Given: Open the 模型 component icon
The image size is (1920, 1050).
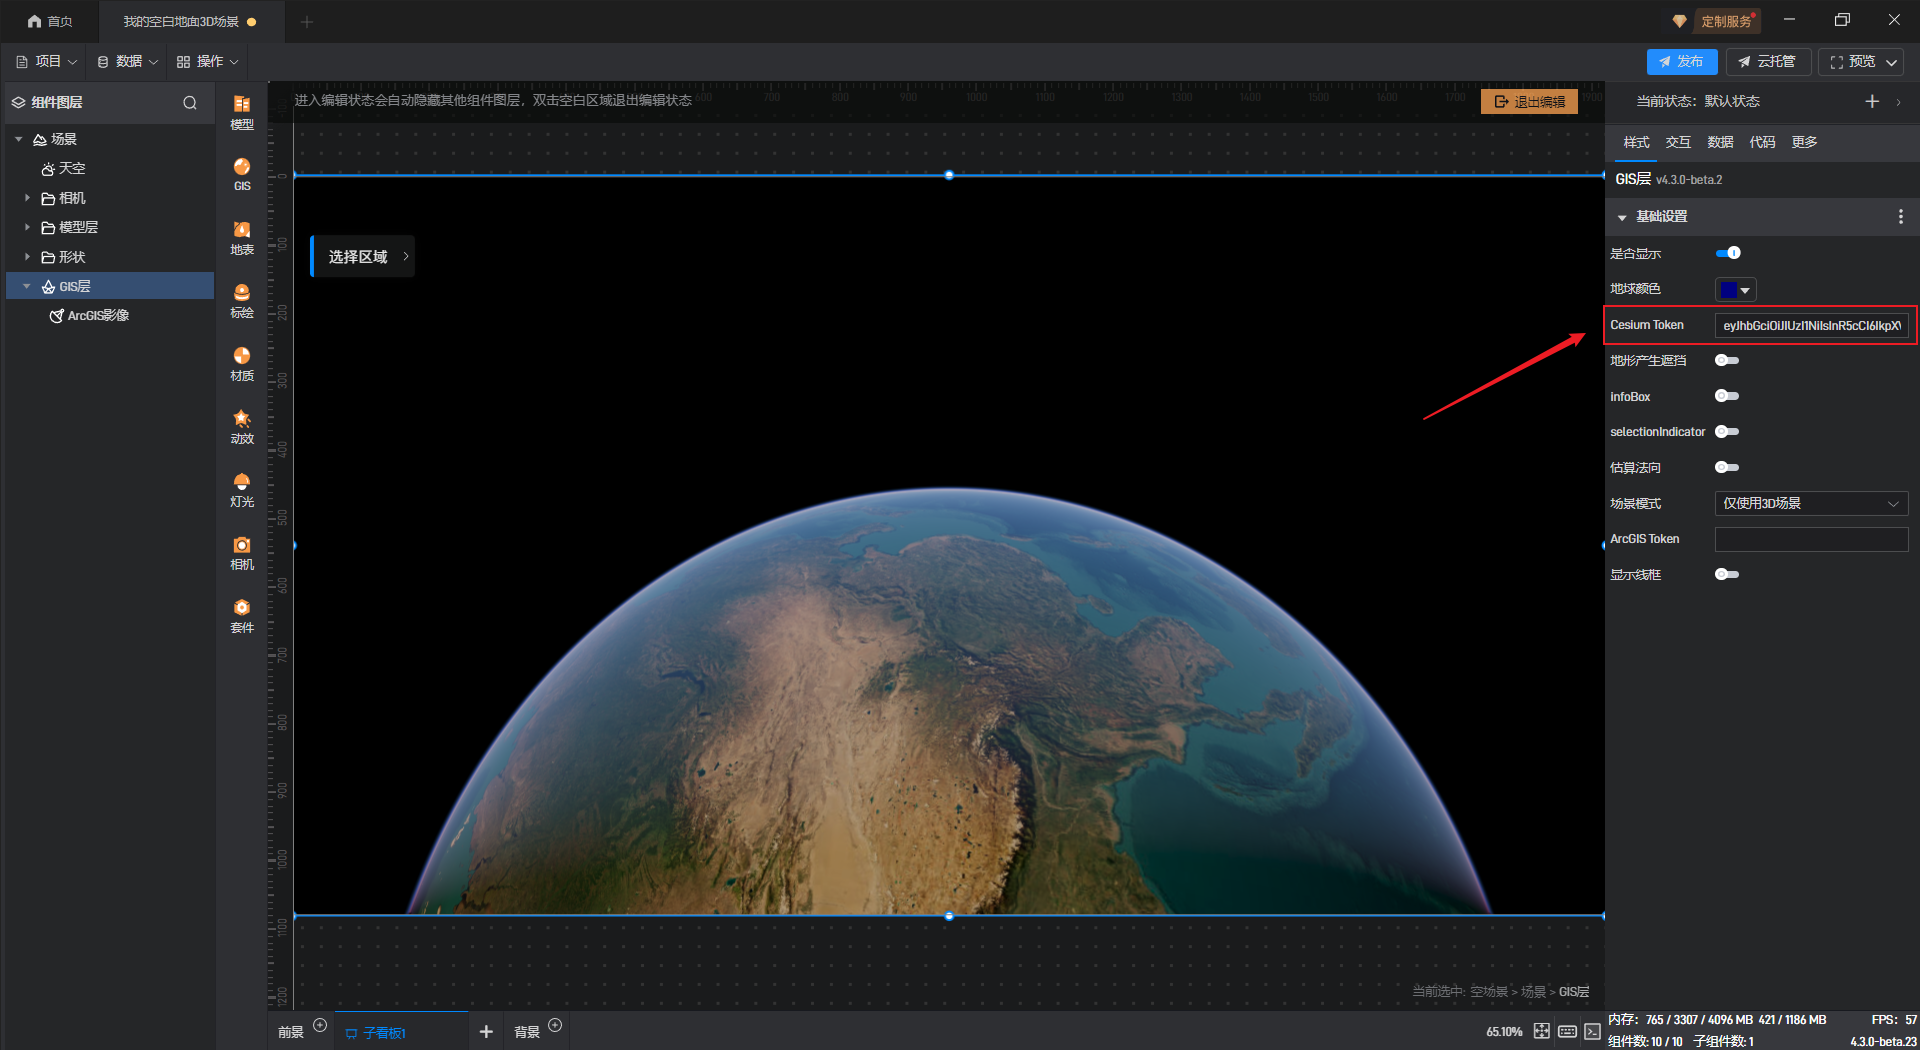Looking at the screenshot, I should point(242,111).
